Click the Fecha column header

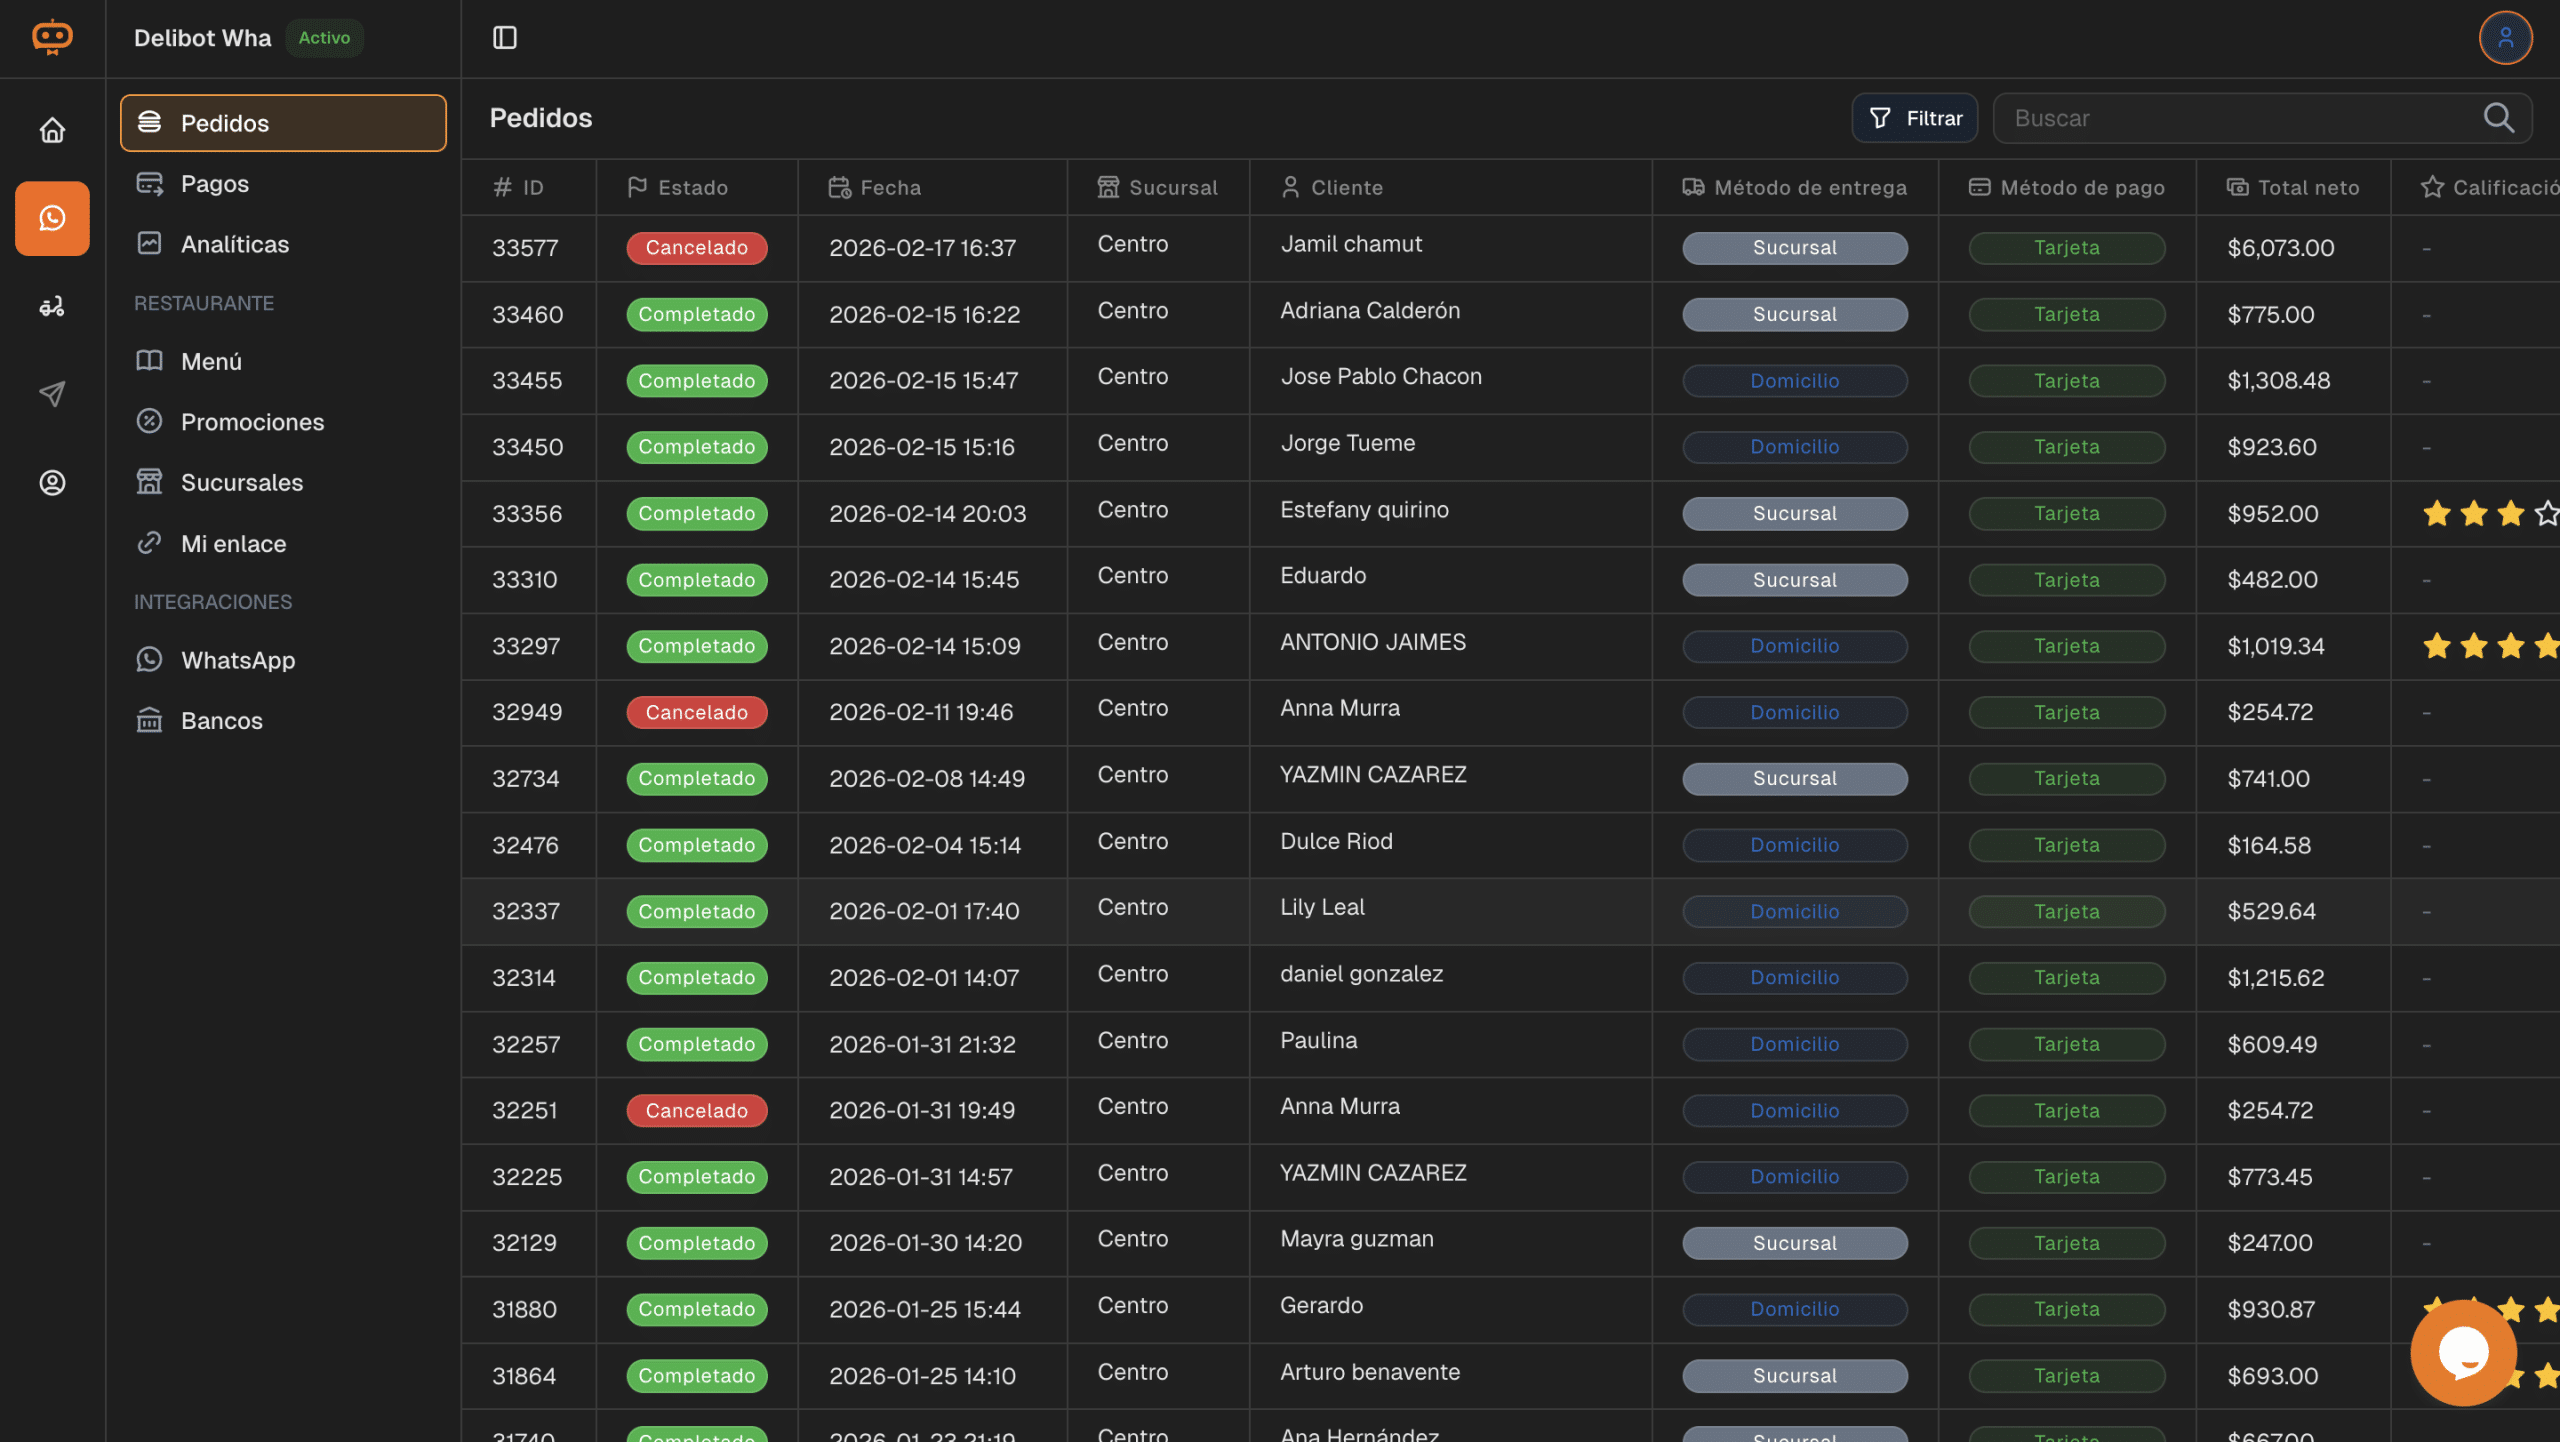(x=890, y=187)
